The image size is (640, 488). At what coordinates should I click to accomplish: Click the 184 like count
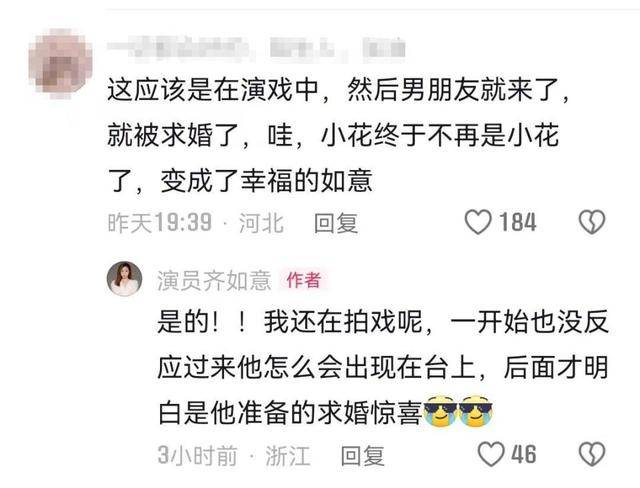518,223
